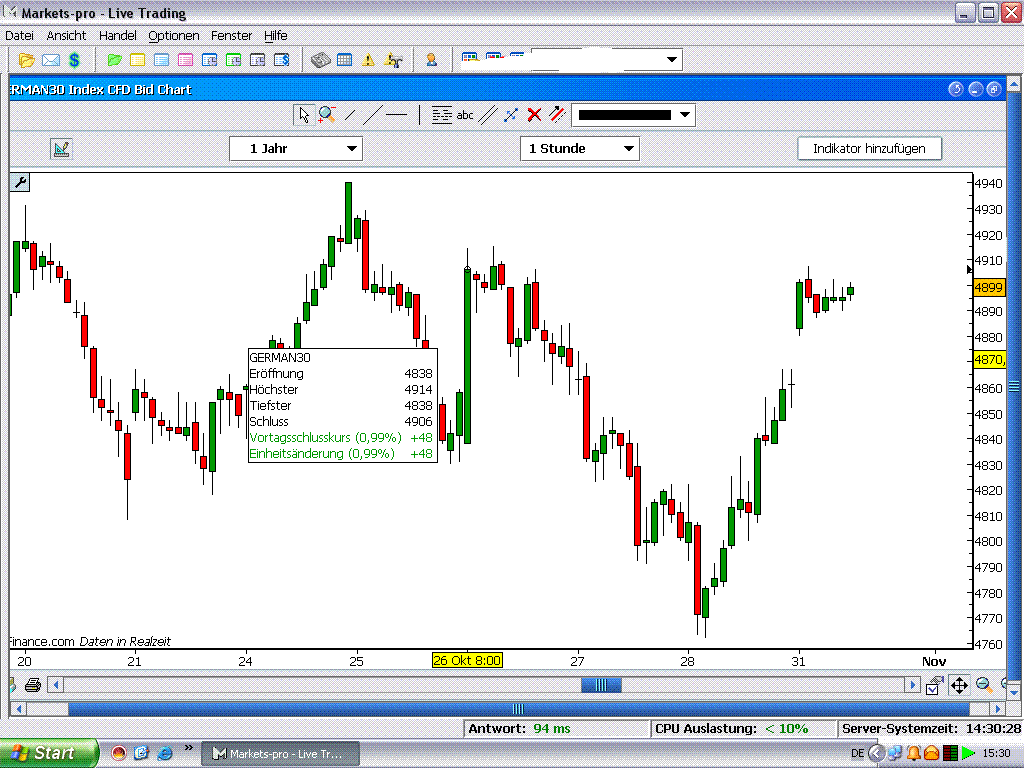Click the envelope mail icon

pos(51,60)
